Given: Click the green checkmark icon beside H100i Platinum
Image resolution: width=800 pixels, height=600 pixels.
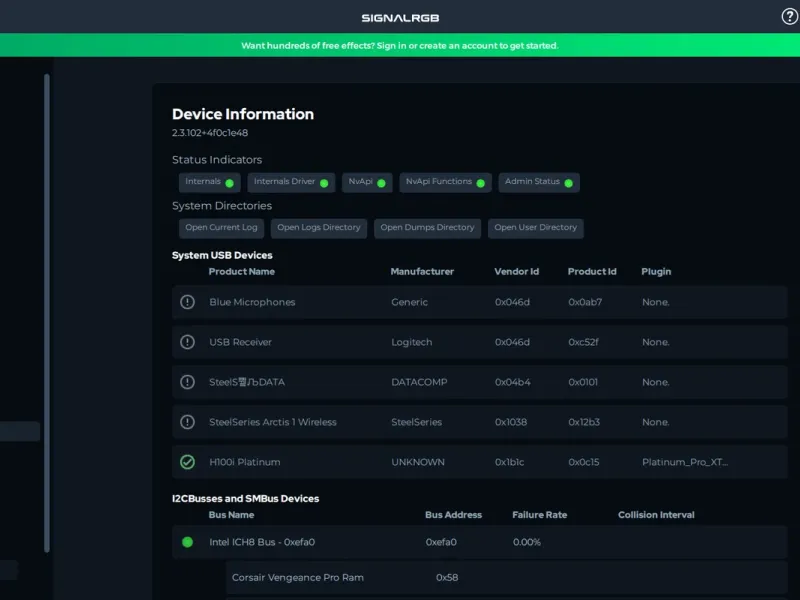Looking at the screenshot, I should point(187,462).
